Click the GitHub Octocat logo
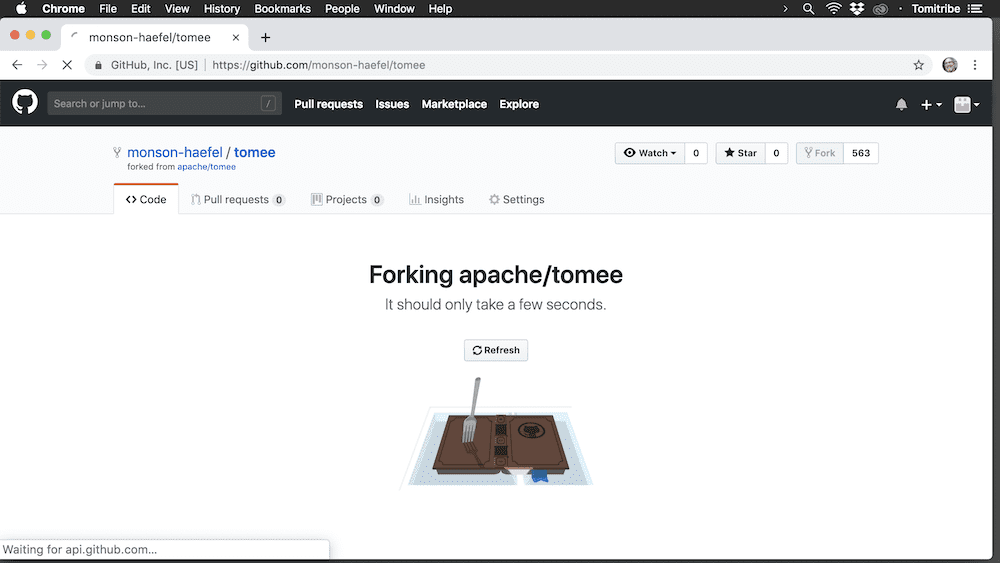The height and width of the screenshot is (563, 1000). click(25, 103)
